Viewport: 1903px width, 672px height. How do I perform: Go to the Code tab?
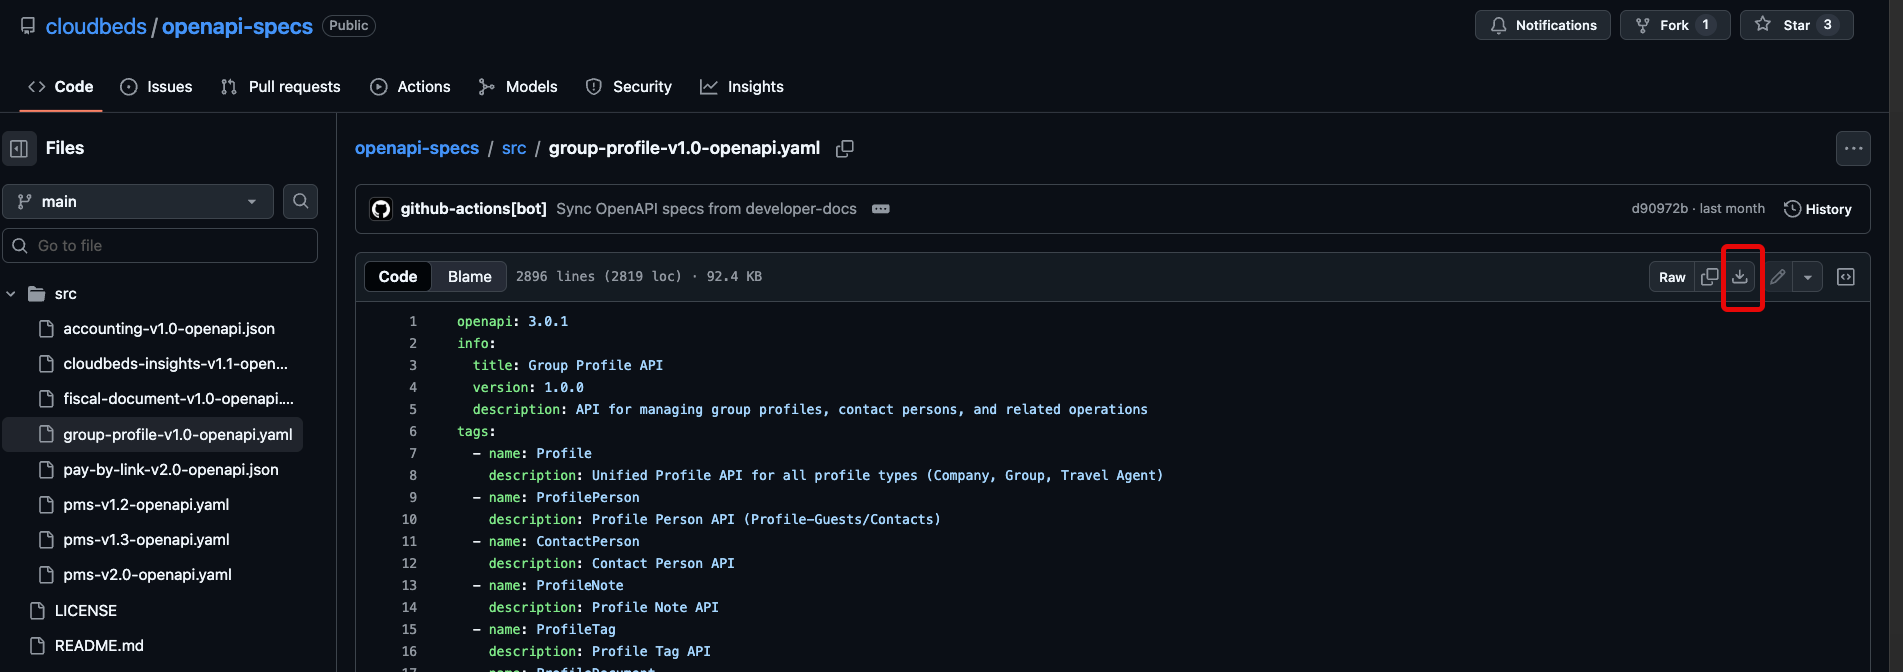tap(61, 87)
